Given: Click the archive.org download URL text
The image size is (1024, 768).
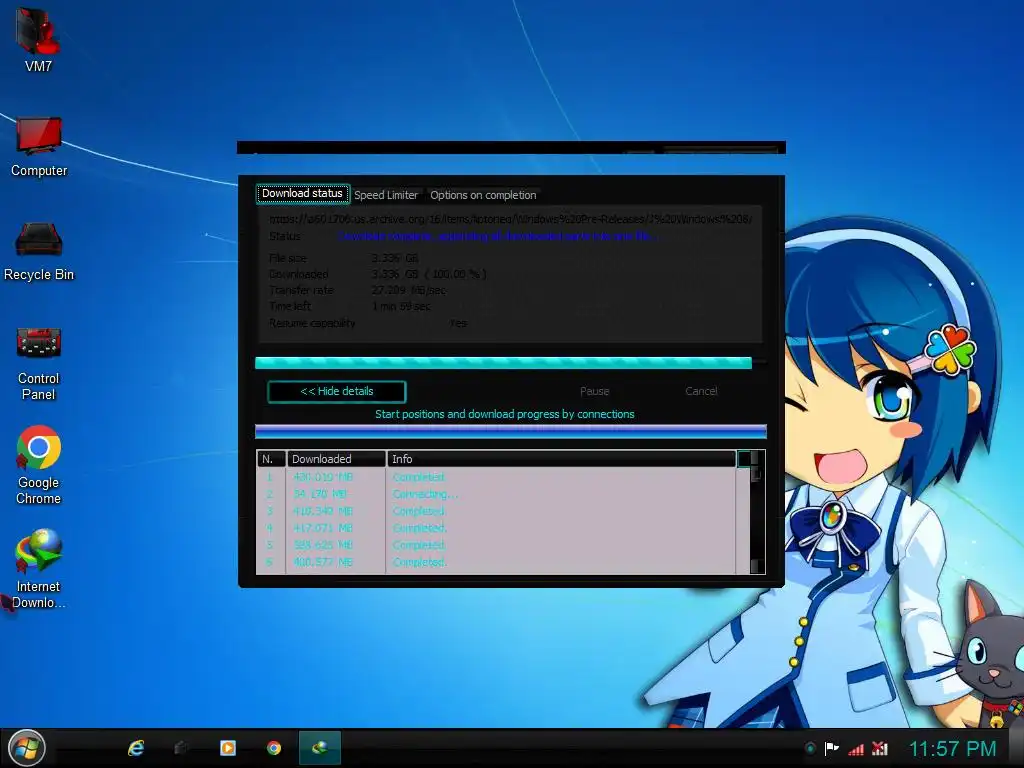Looking at the screenshot, I should [511, 219].
